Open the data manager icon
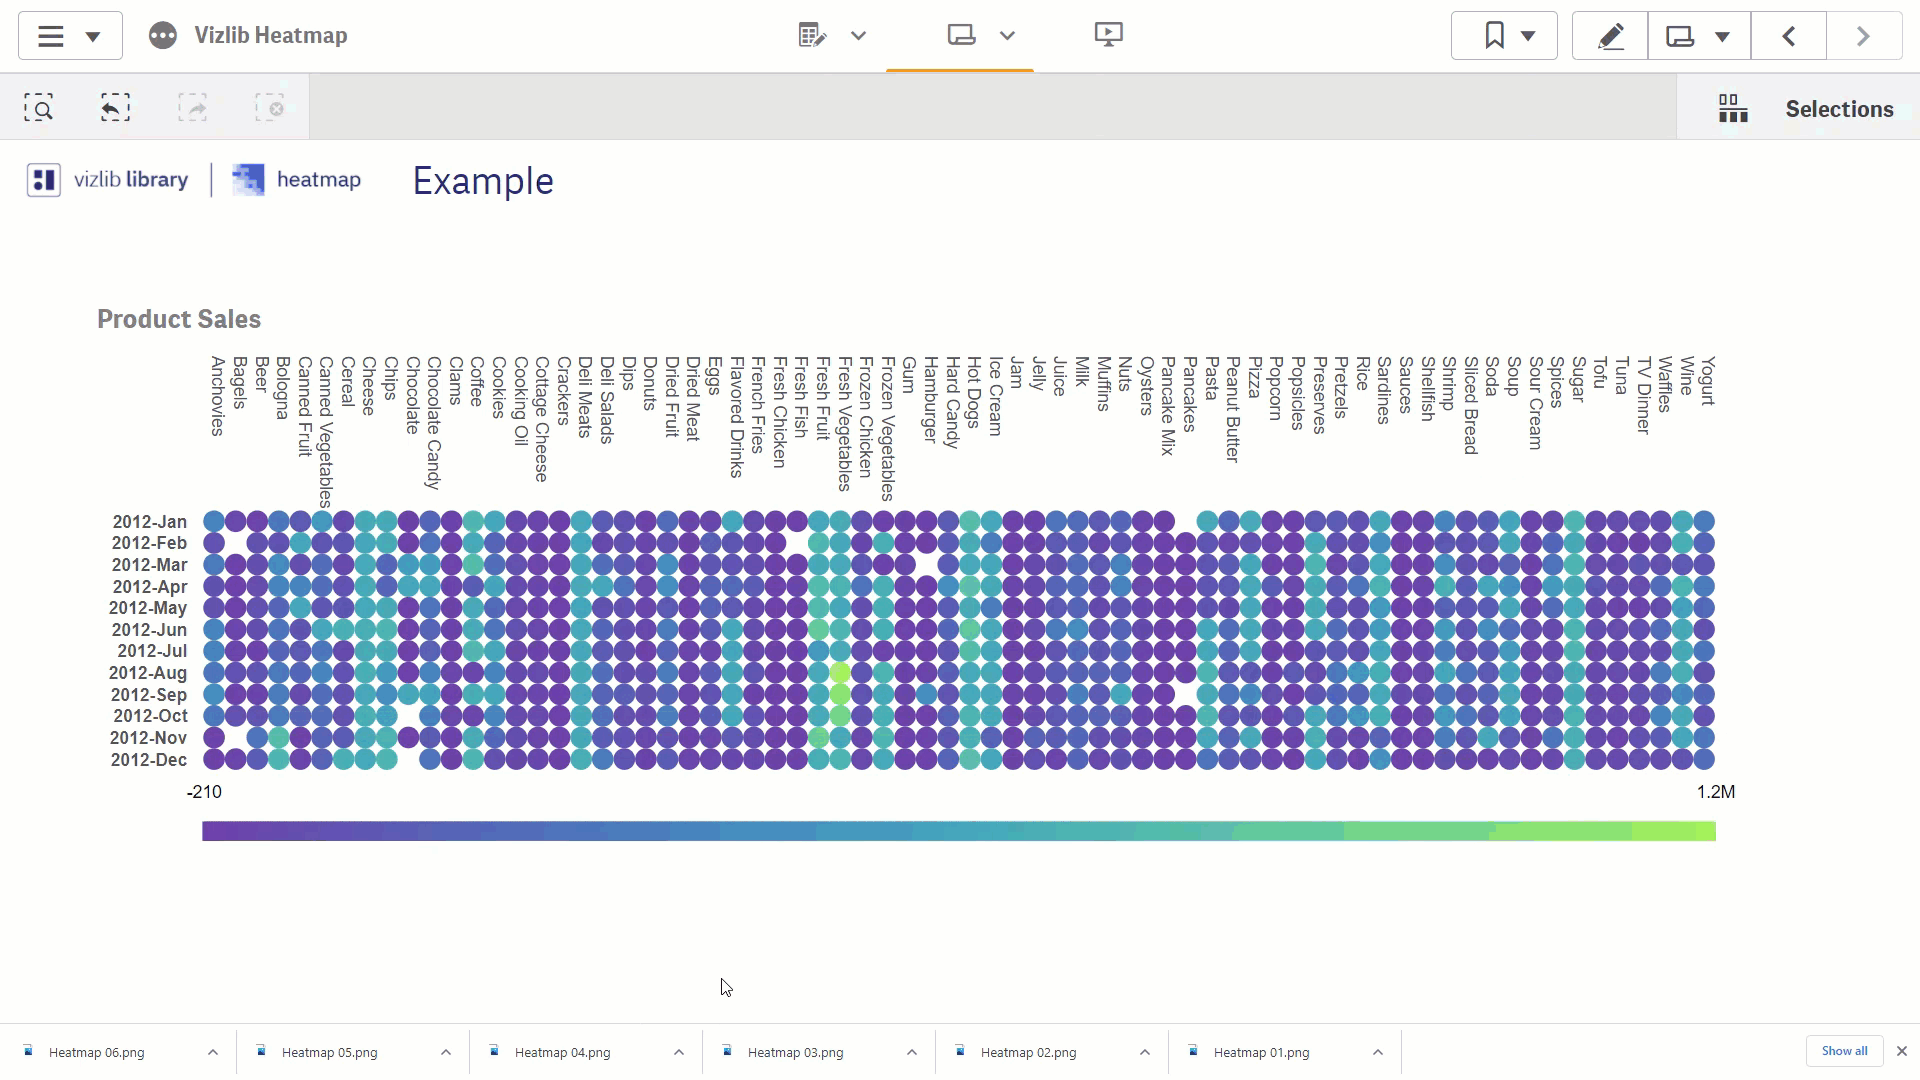 (x=812, y=35)
